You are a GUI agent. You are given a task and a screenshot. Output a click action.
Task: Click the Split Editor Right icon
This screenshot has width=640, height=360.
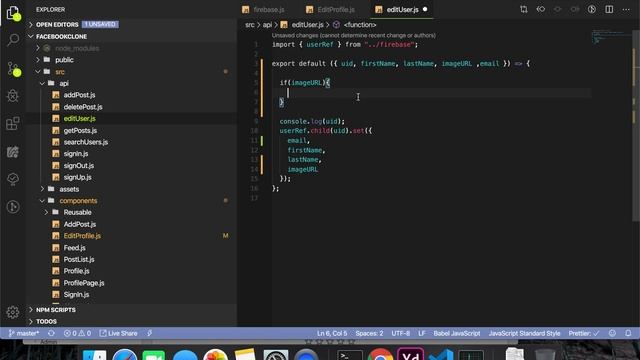[x=609, y=9]
